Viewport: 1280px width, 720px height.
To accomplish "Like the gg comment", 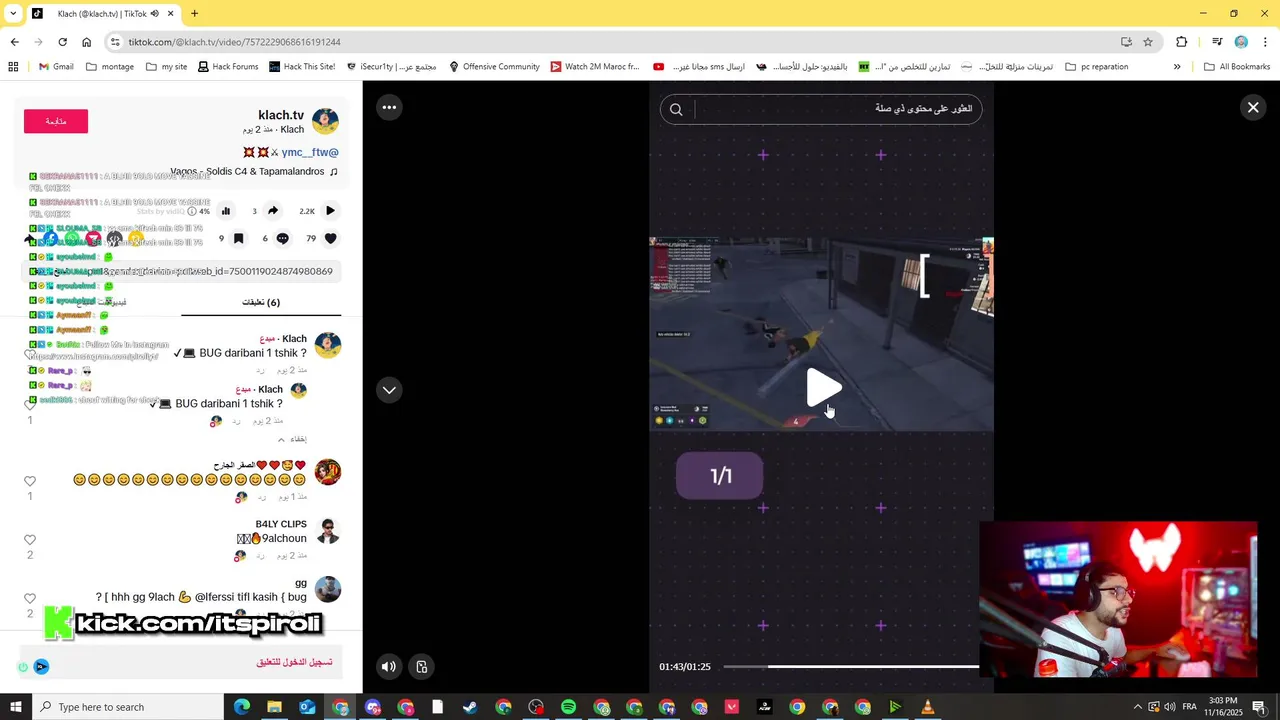I will [30, 598].
